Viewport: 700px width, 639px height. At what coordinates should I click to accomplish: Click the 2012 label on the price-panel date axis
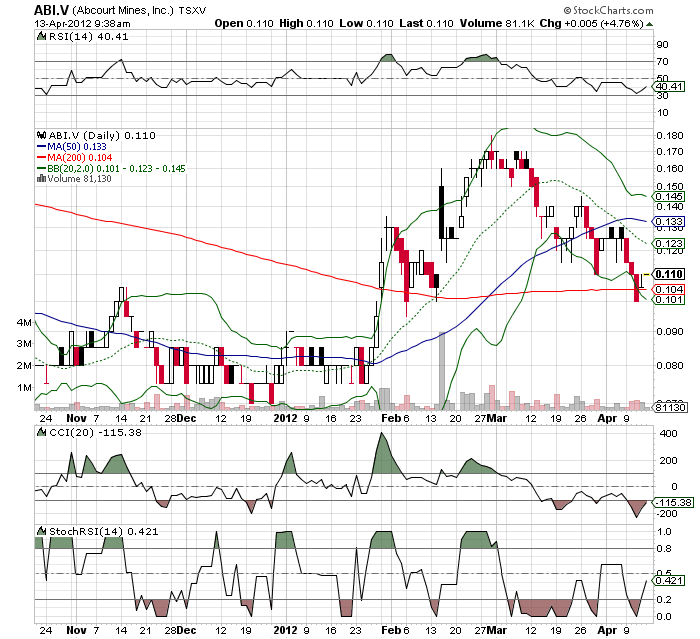(285, 418)
